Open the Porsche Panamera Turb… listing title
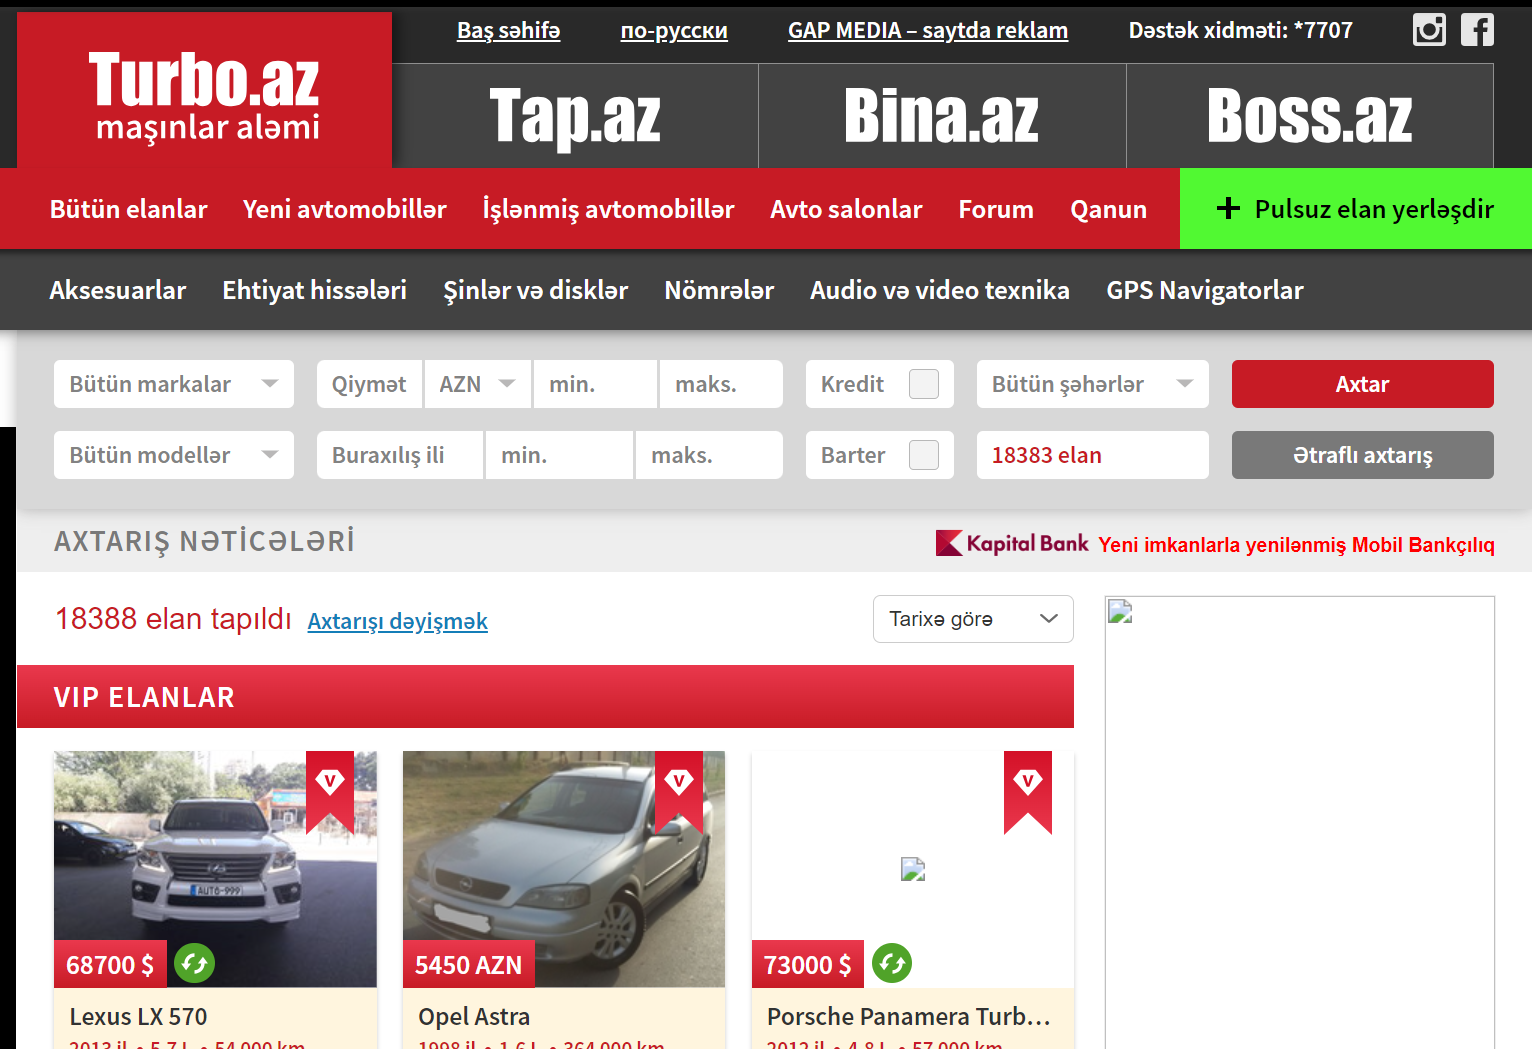 [x=909, y=1016]
